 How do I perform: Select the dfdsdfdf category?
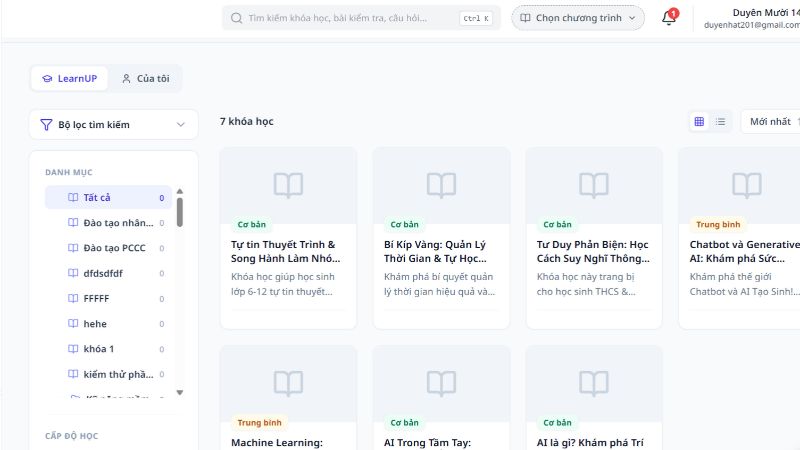click(x=108, y=273)
